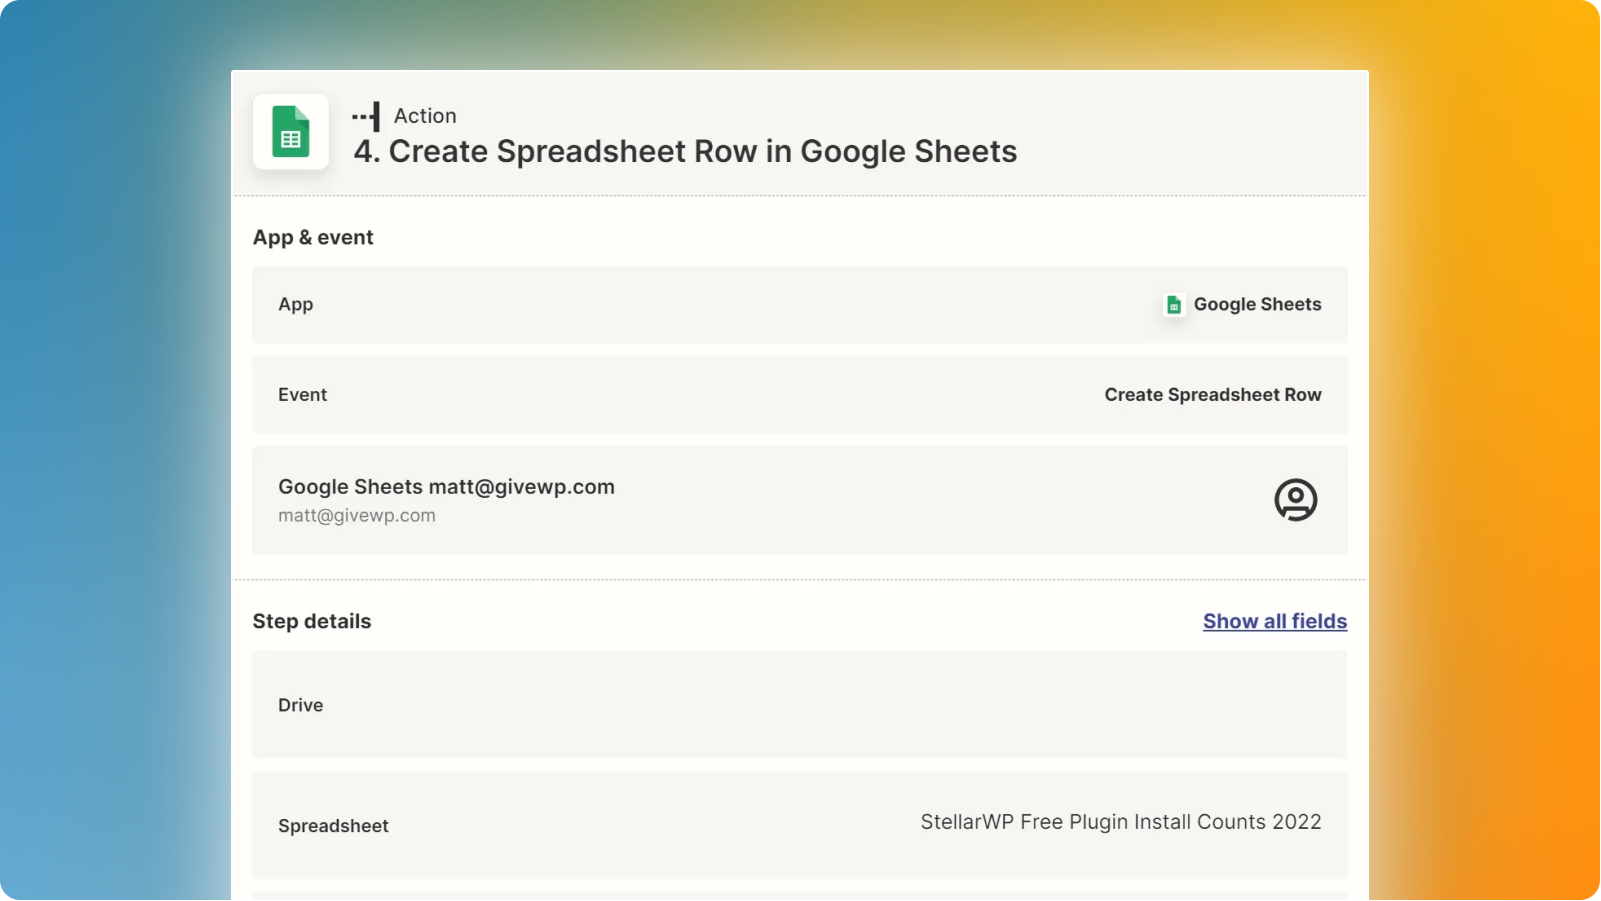Click the gray matt@givewp.com subtitle
Screen dimensions: 1601x901
pyautogui.click(x=357, y=516)
